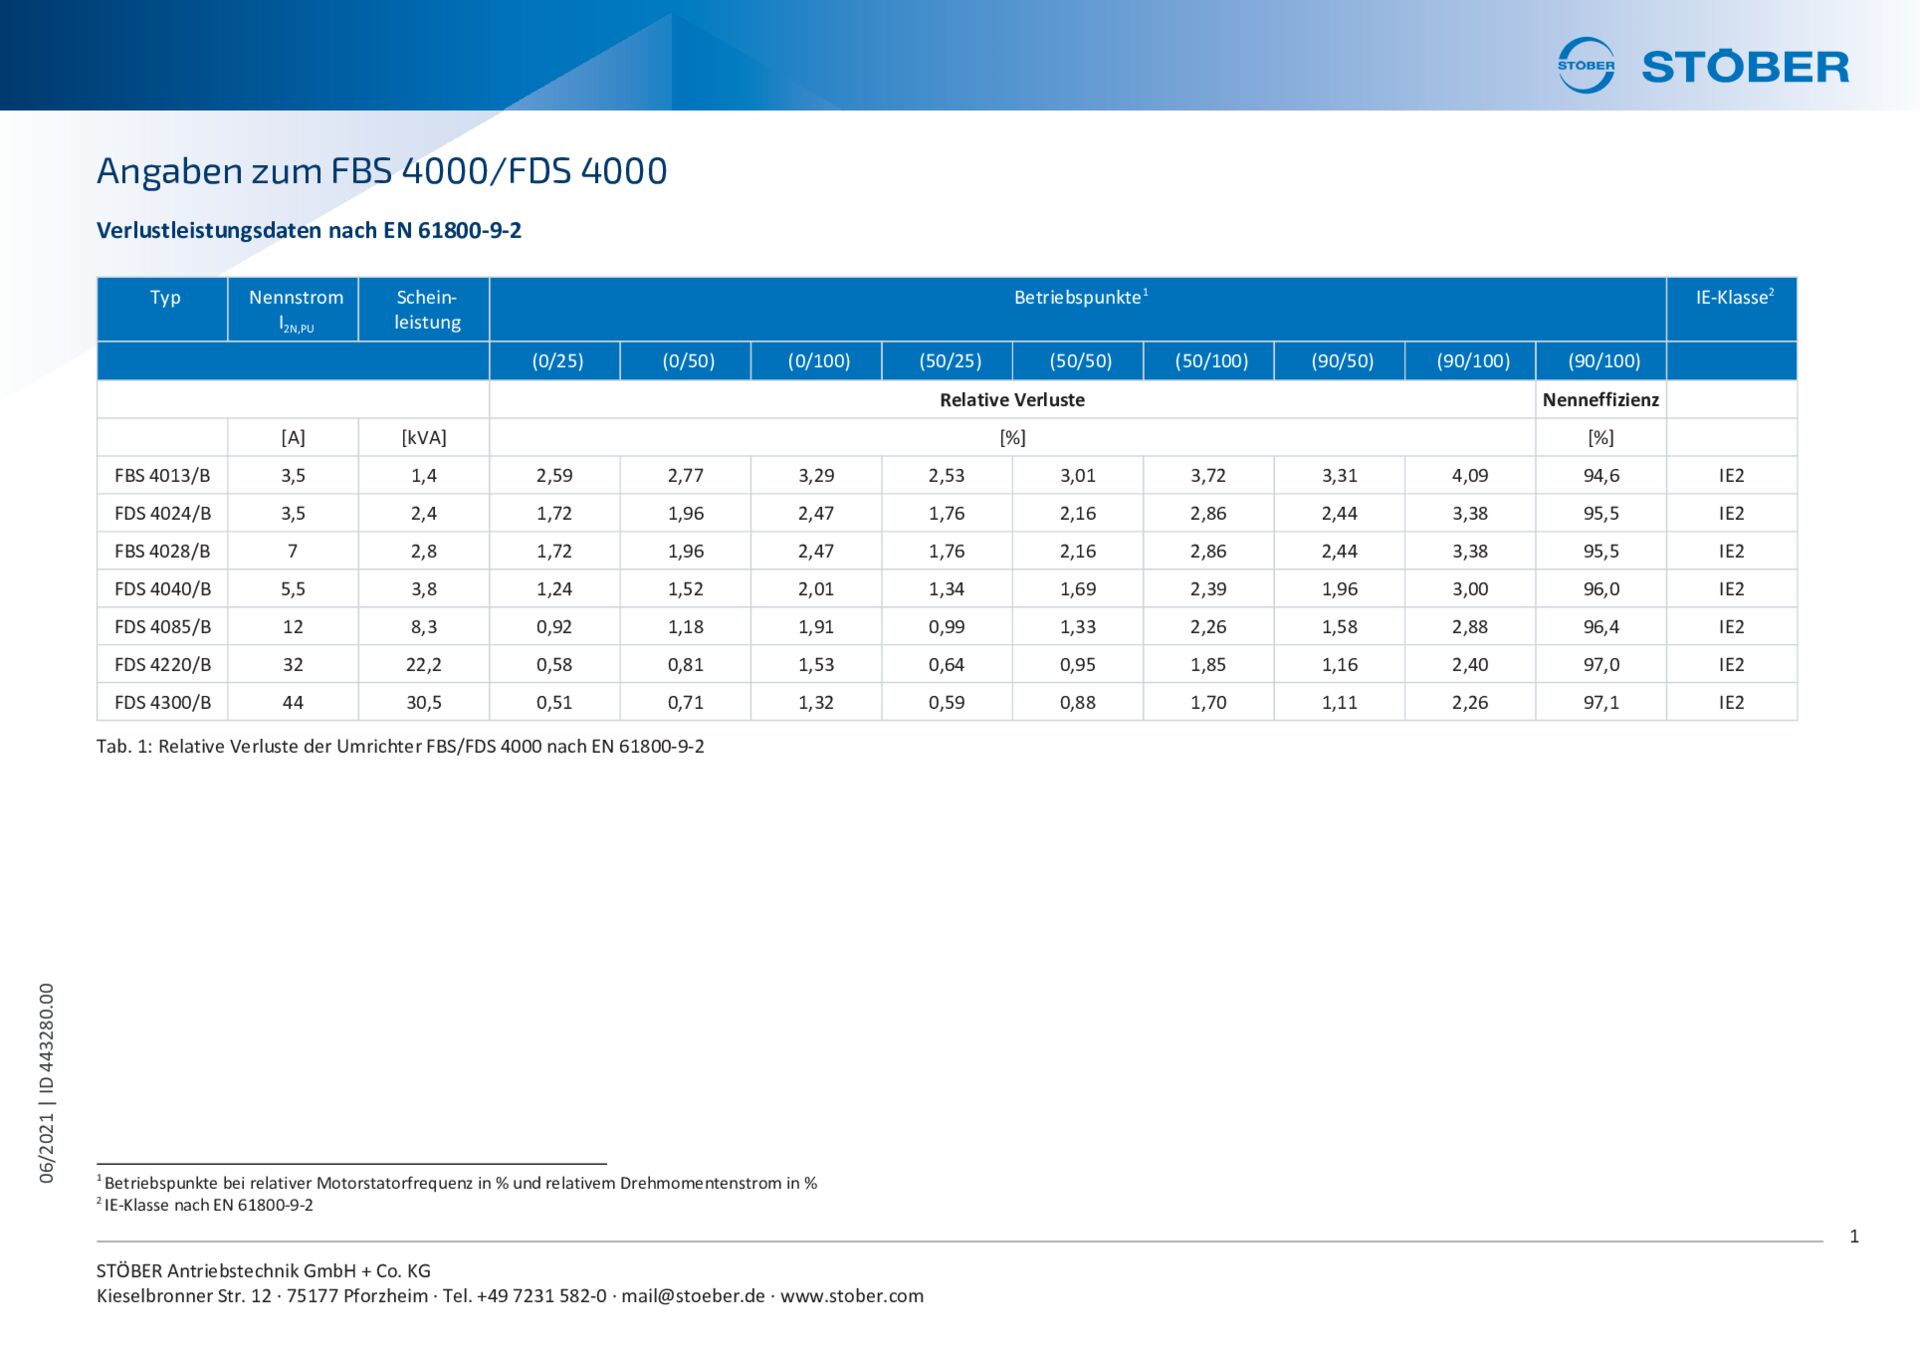Click value '3,00' in FDS 4040/B row
1920x1358 pixels.
pyautogui.click(x=1470, y=589)
